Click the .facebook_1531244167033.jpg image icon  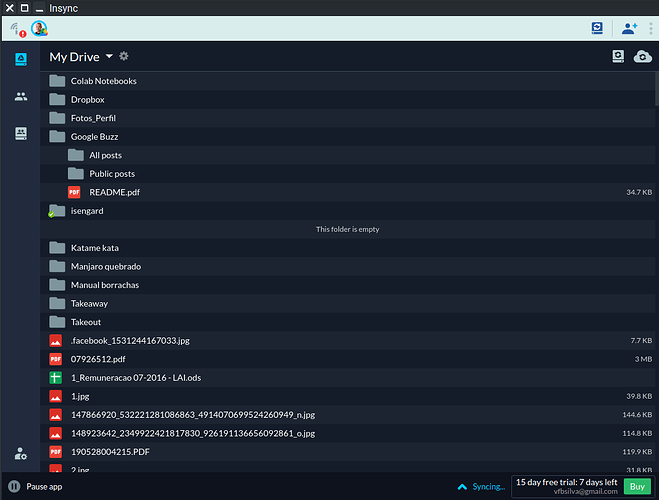(x=55, y=340)
